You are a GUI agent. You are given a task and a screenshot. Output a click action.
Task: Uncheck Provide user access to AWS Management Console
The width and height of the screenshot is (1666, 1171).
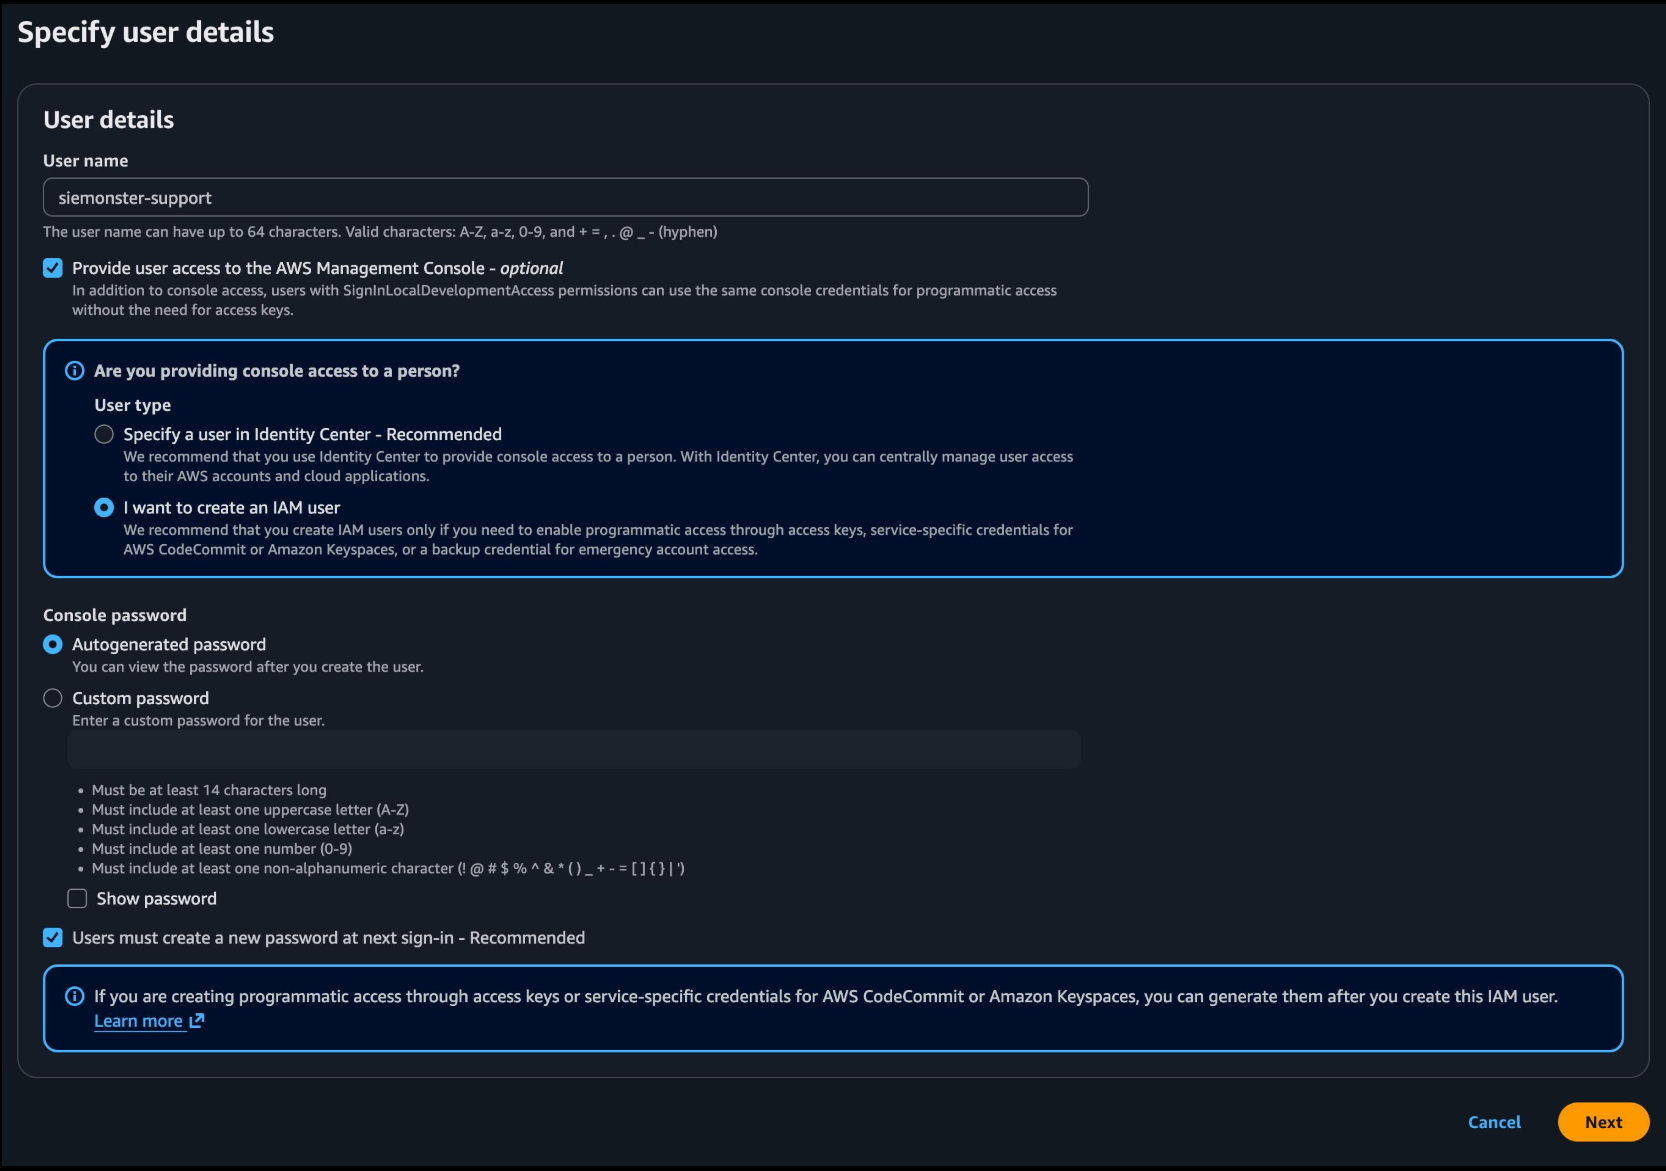click(53, 268)
